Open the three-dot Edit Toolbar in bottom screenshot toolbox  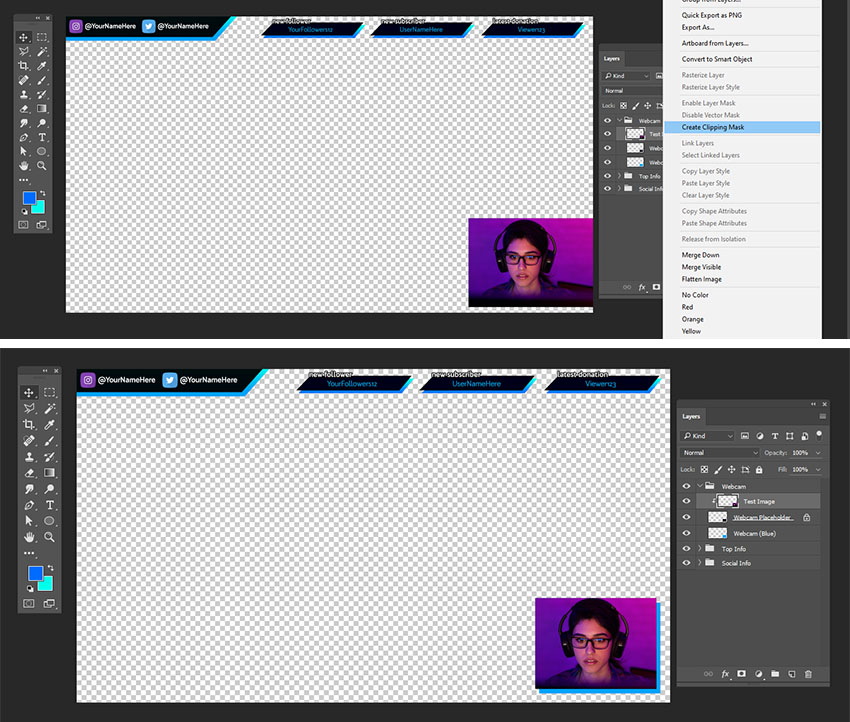[x=29, y=553]
